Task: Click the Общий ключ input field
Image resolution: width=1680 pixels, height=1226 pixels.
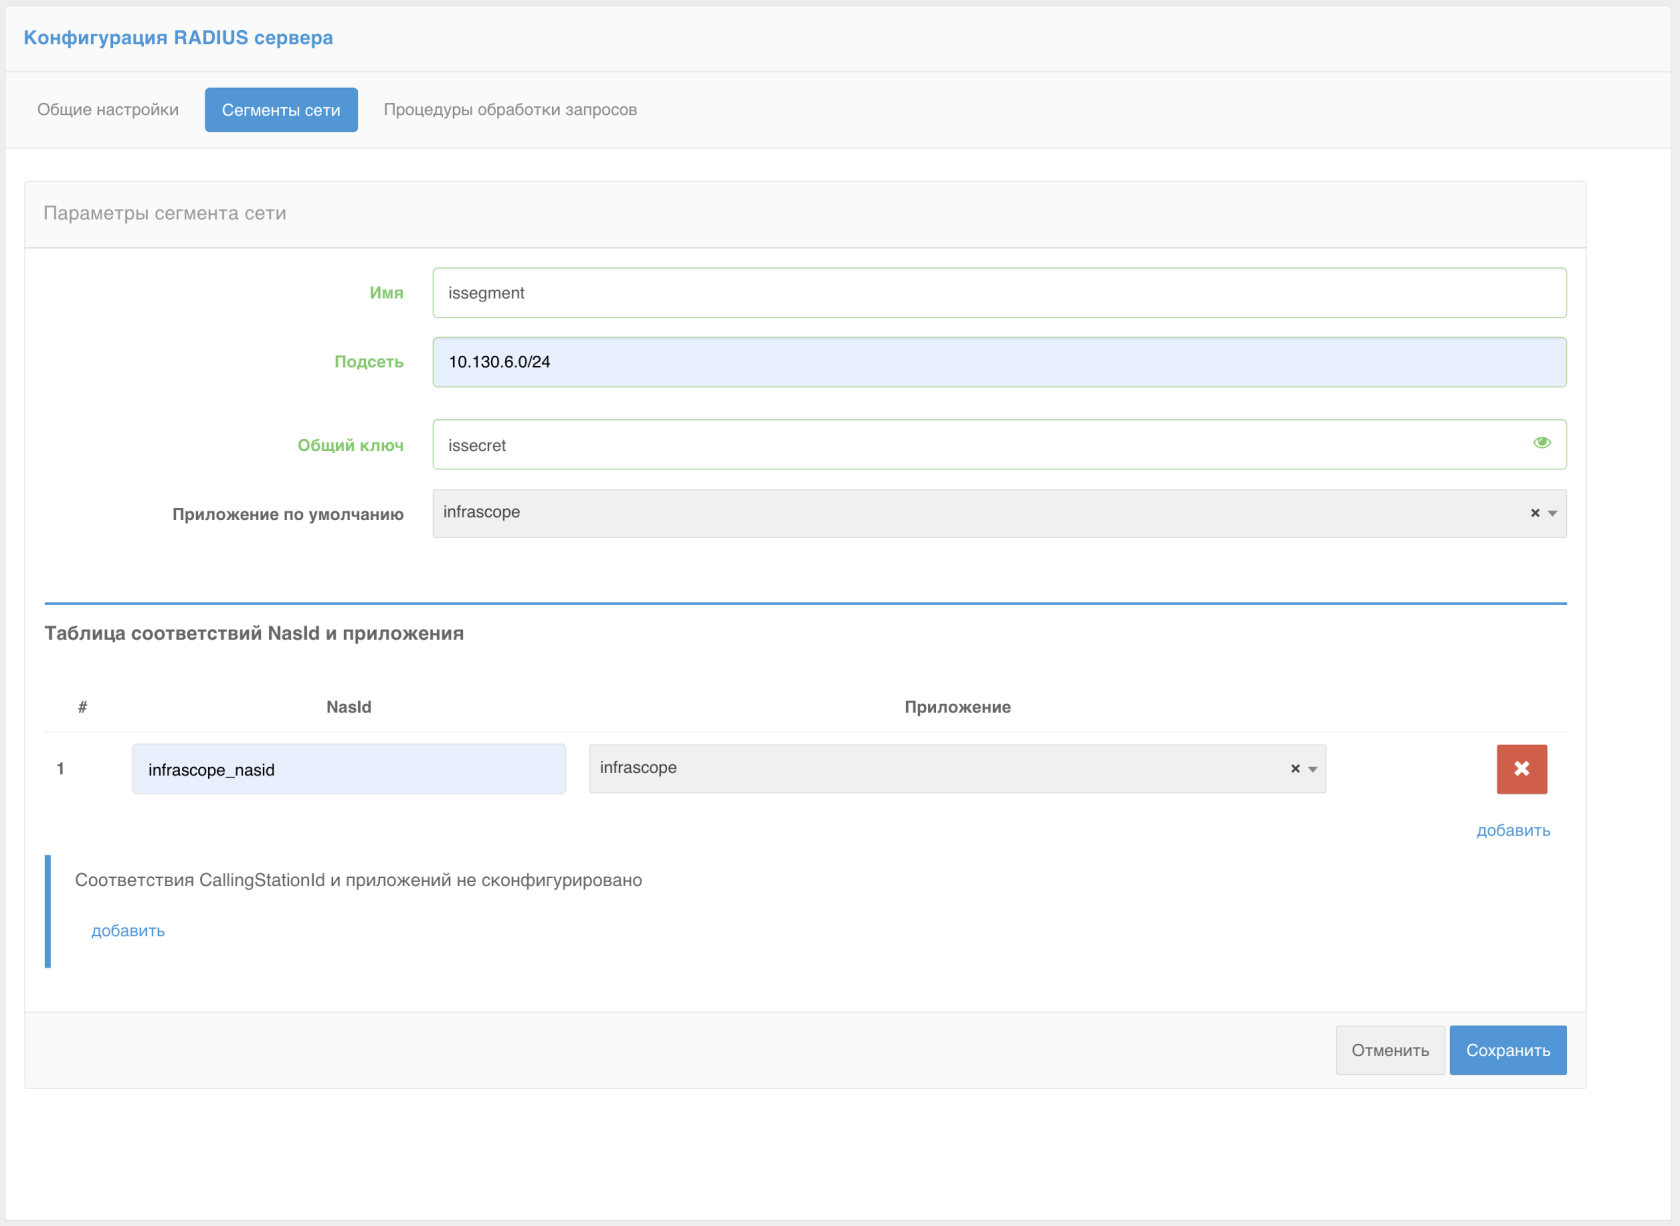Action: (980, 445)
